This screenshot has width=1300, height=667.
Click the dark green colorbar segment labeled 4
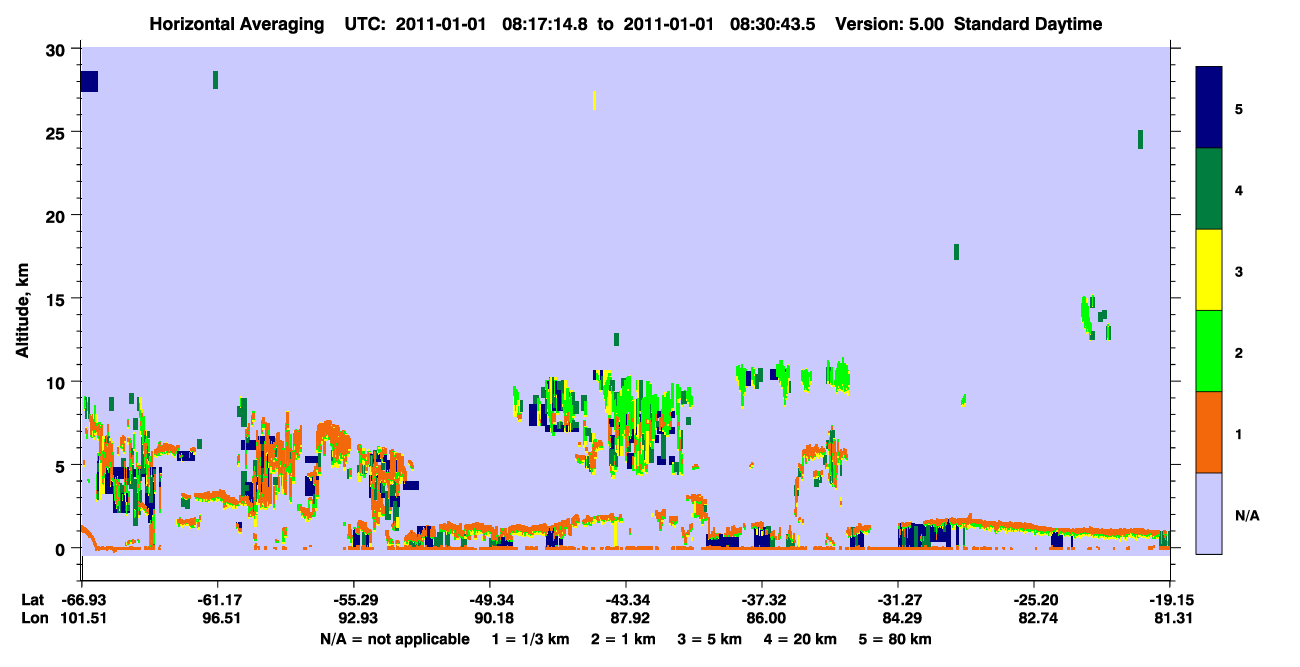1209,189
